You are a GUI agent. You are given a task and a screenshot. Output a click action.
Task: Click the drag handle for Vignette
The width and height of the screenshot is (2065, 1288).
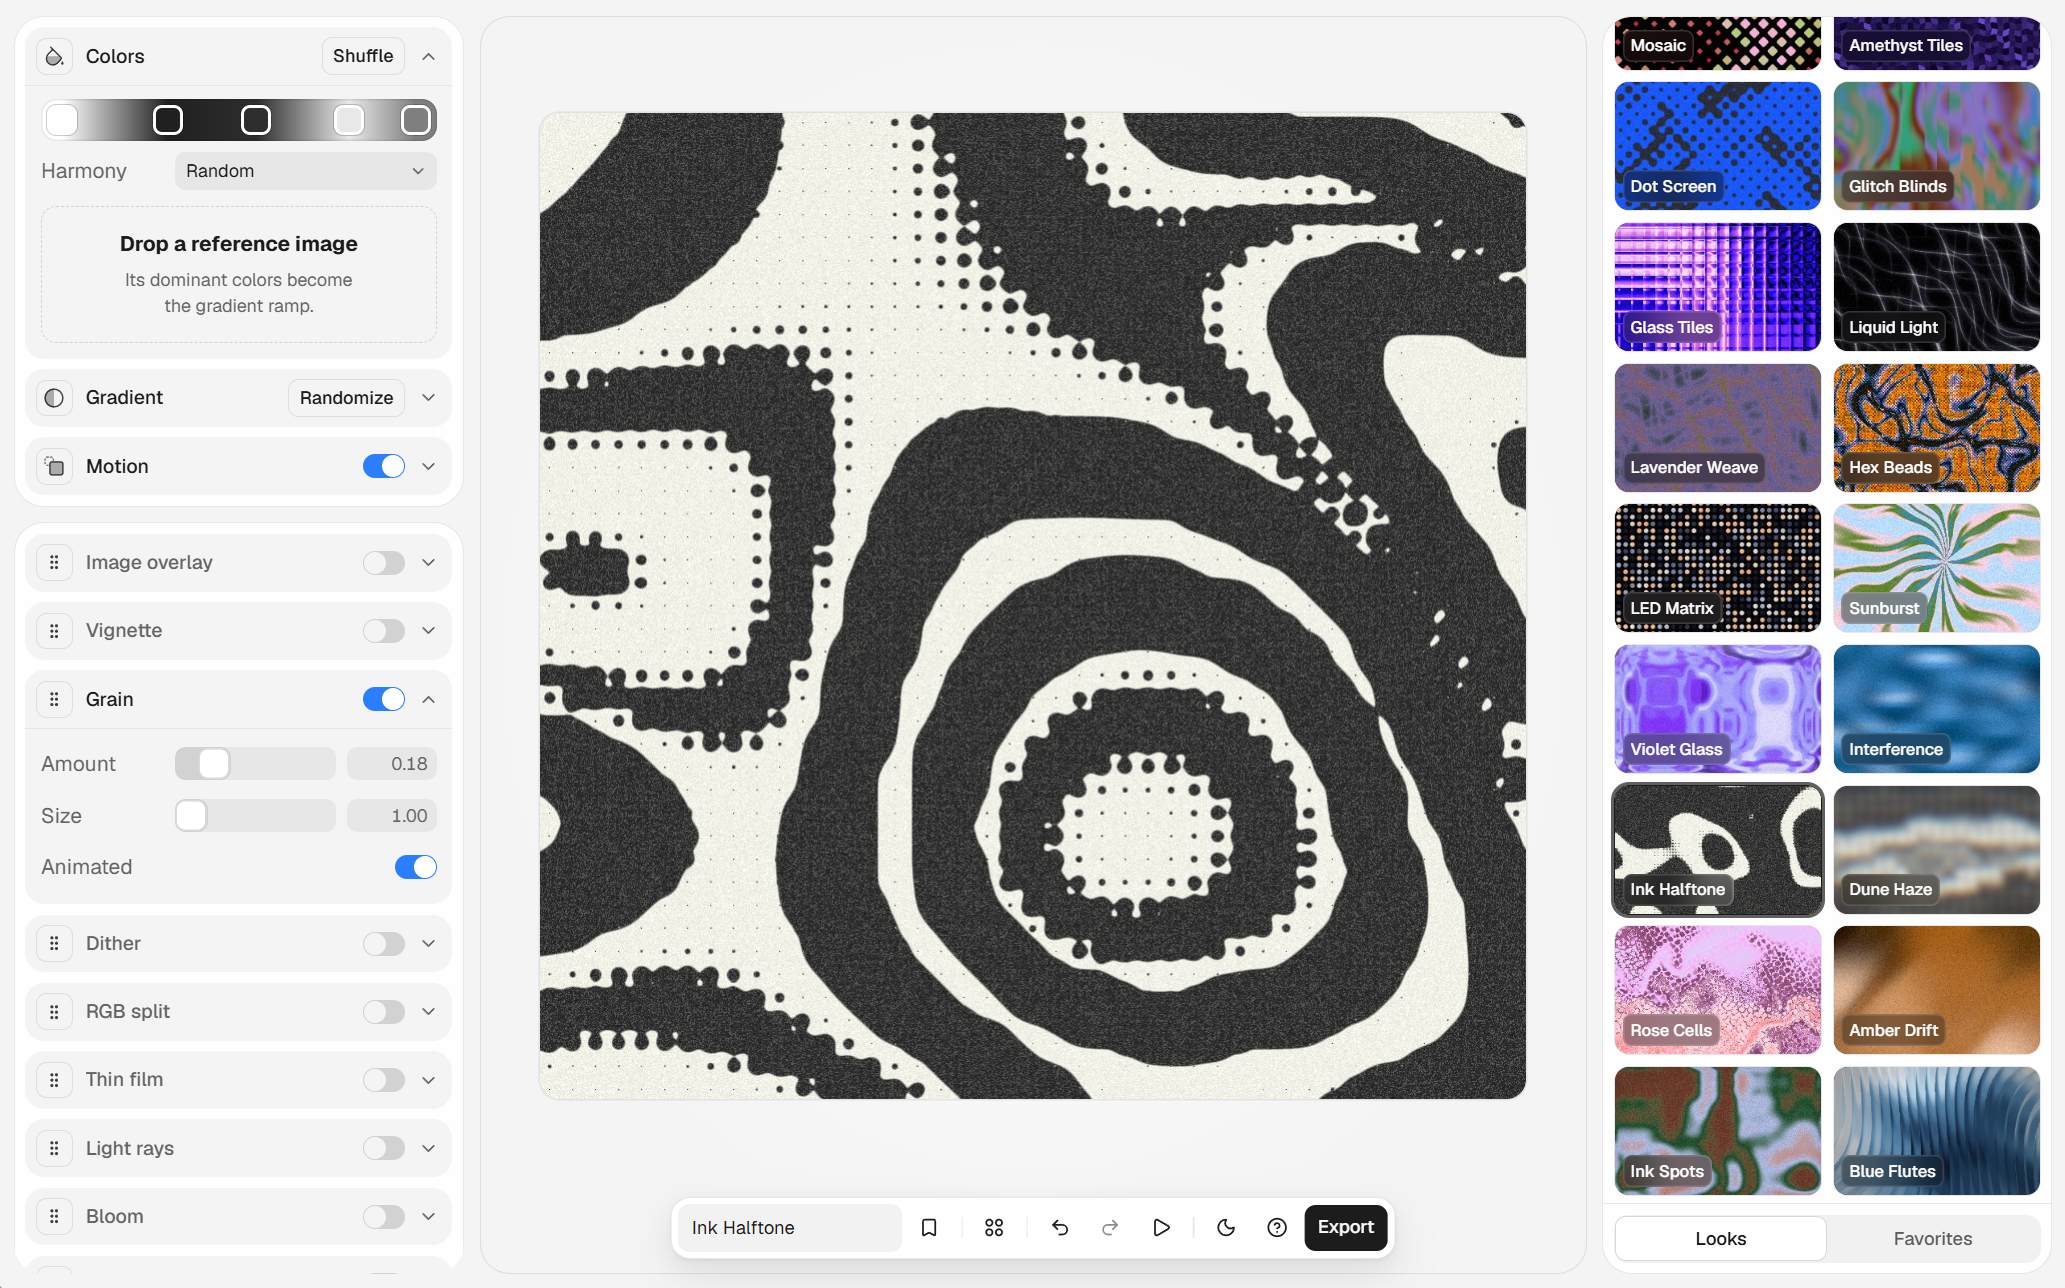pos(55,631)
